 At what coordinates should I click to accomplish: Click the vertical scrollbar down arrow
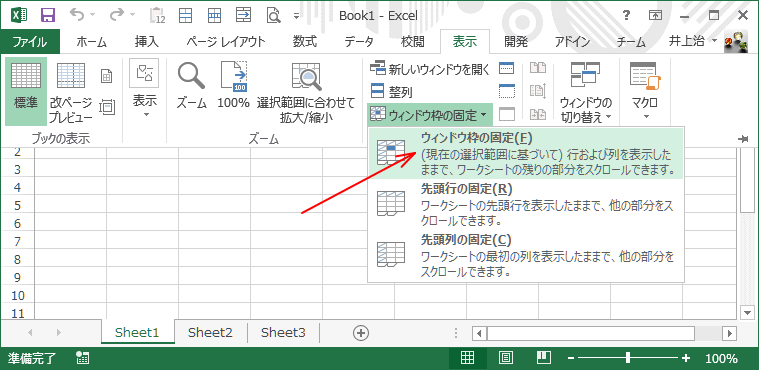click(x=748, y=312)
